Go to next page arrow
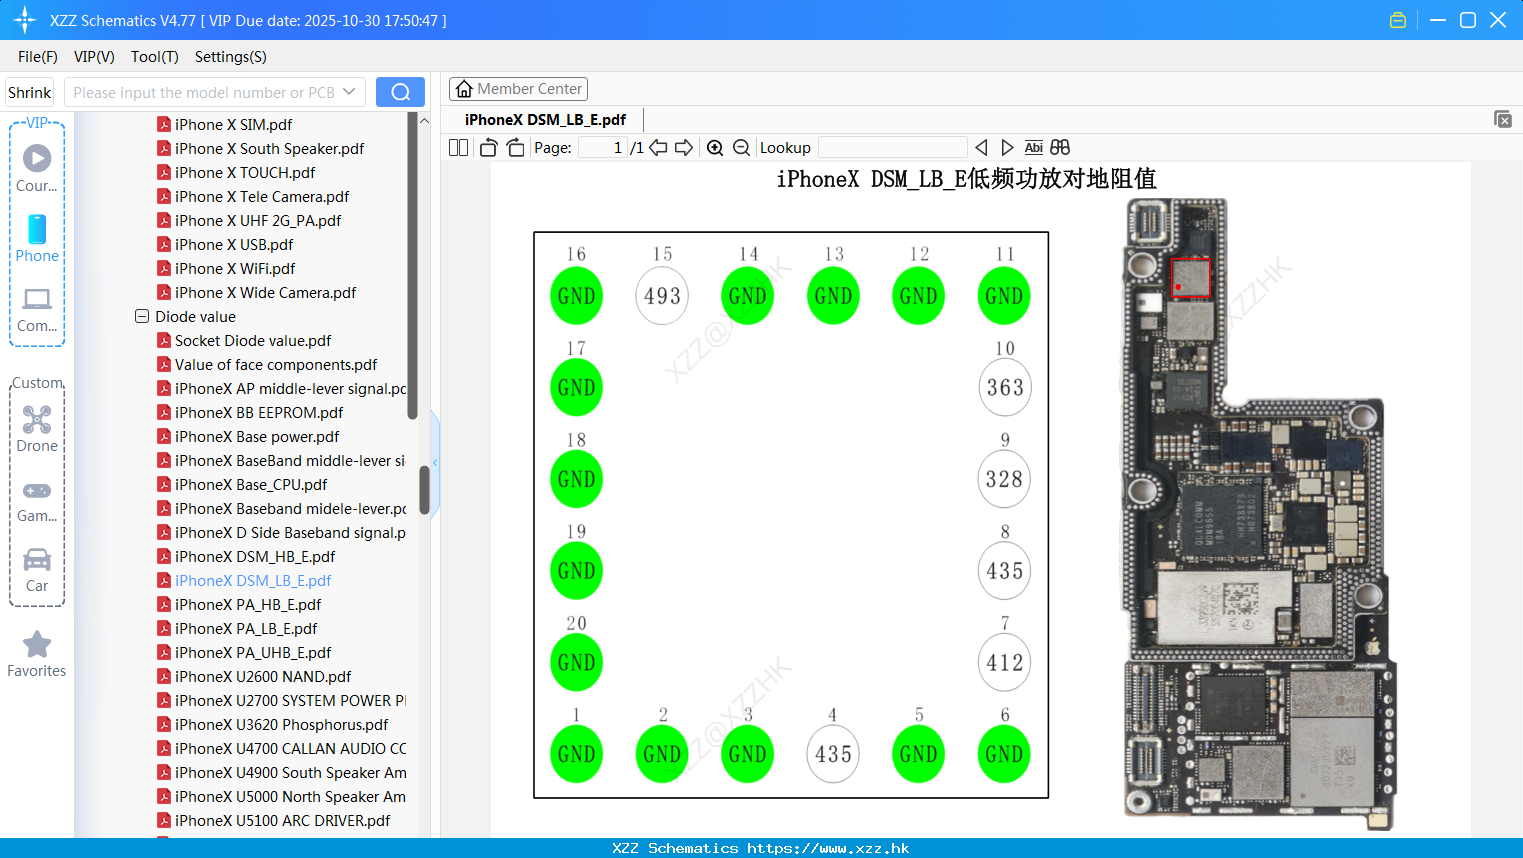Screen dimensions: 1523x858 [684, 147]
